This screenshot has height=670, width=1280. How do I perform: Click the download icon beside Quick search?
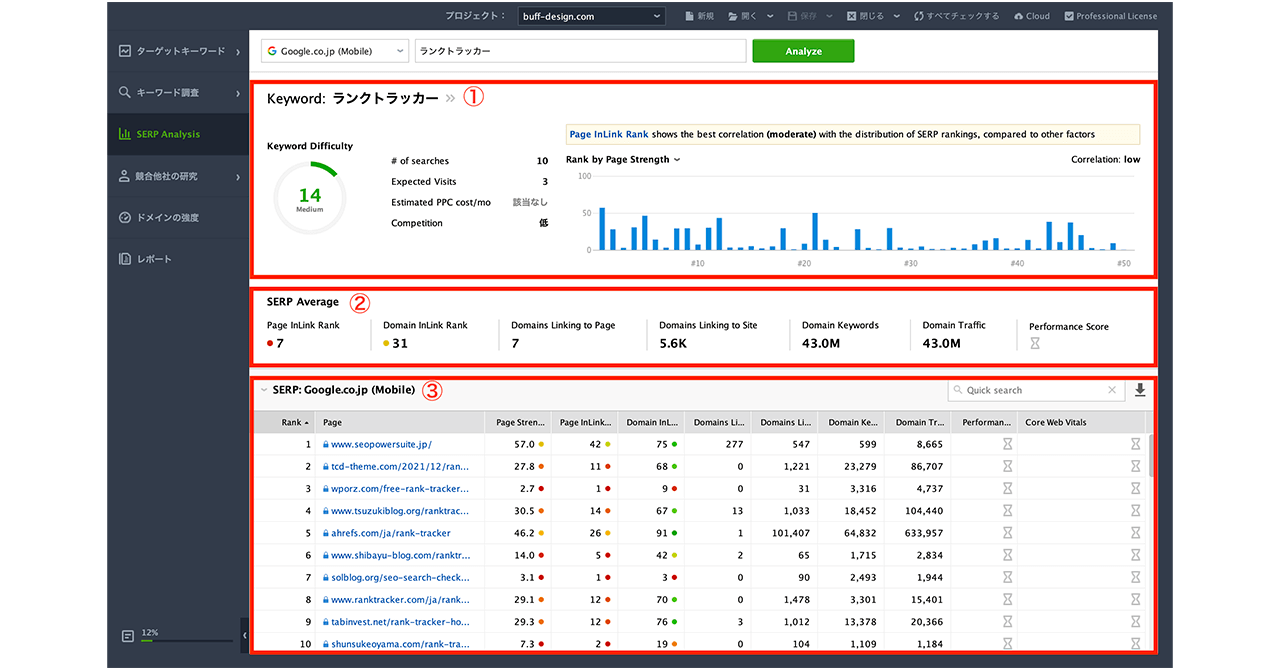tap(1140, 390)
